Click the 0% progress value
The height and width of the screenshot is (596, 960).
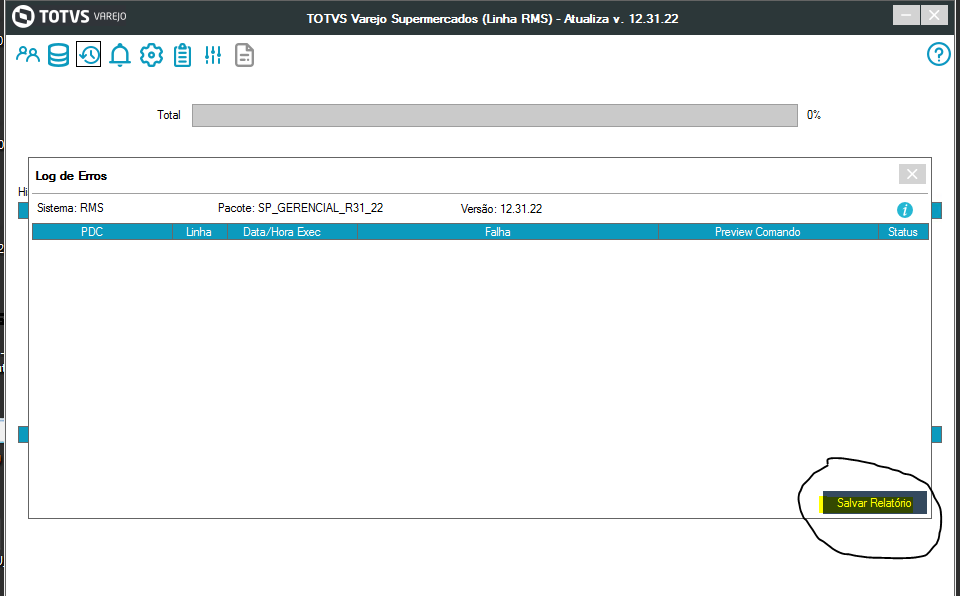pyautogui.click(x=814, y=115)
